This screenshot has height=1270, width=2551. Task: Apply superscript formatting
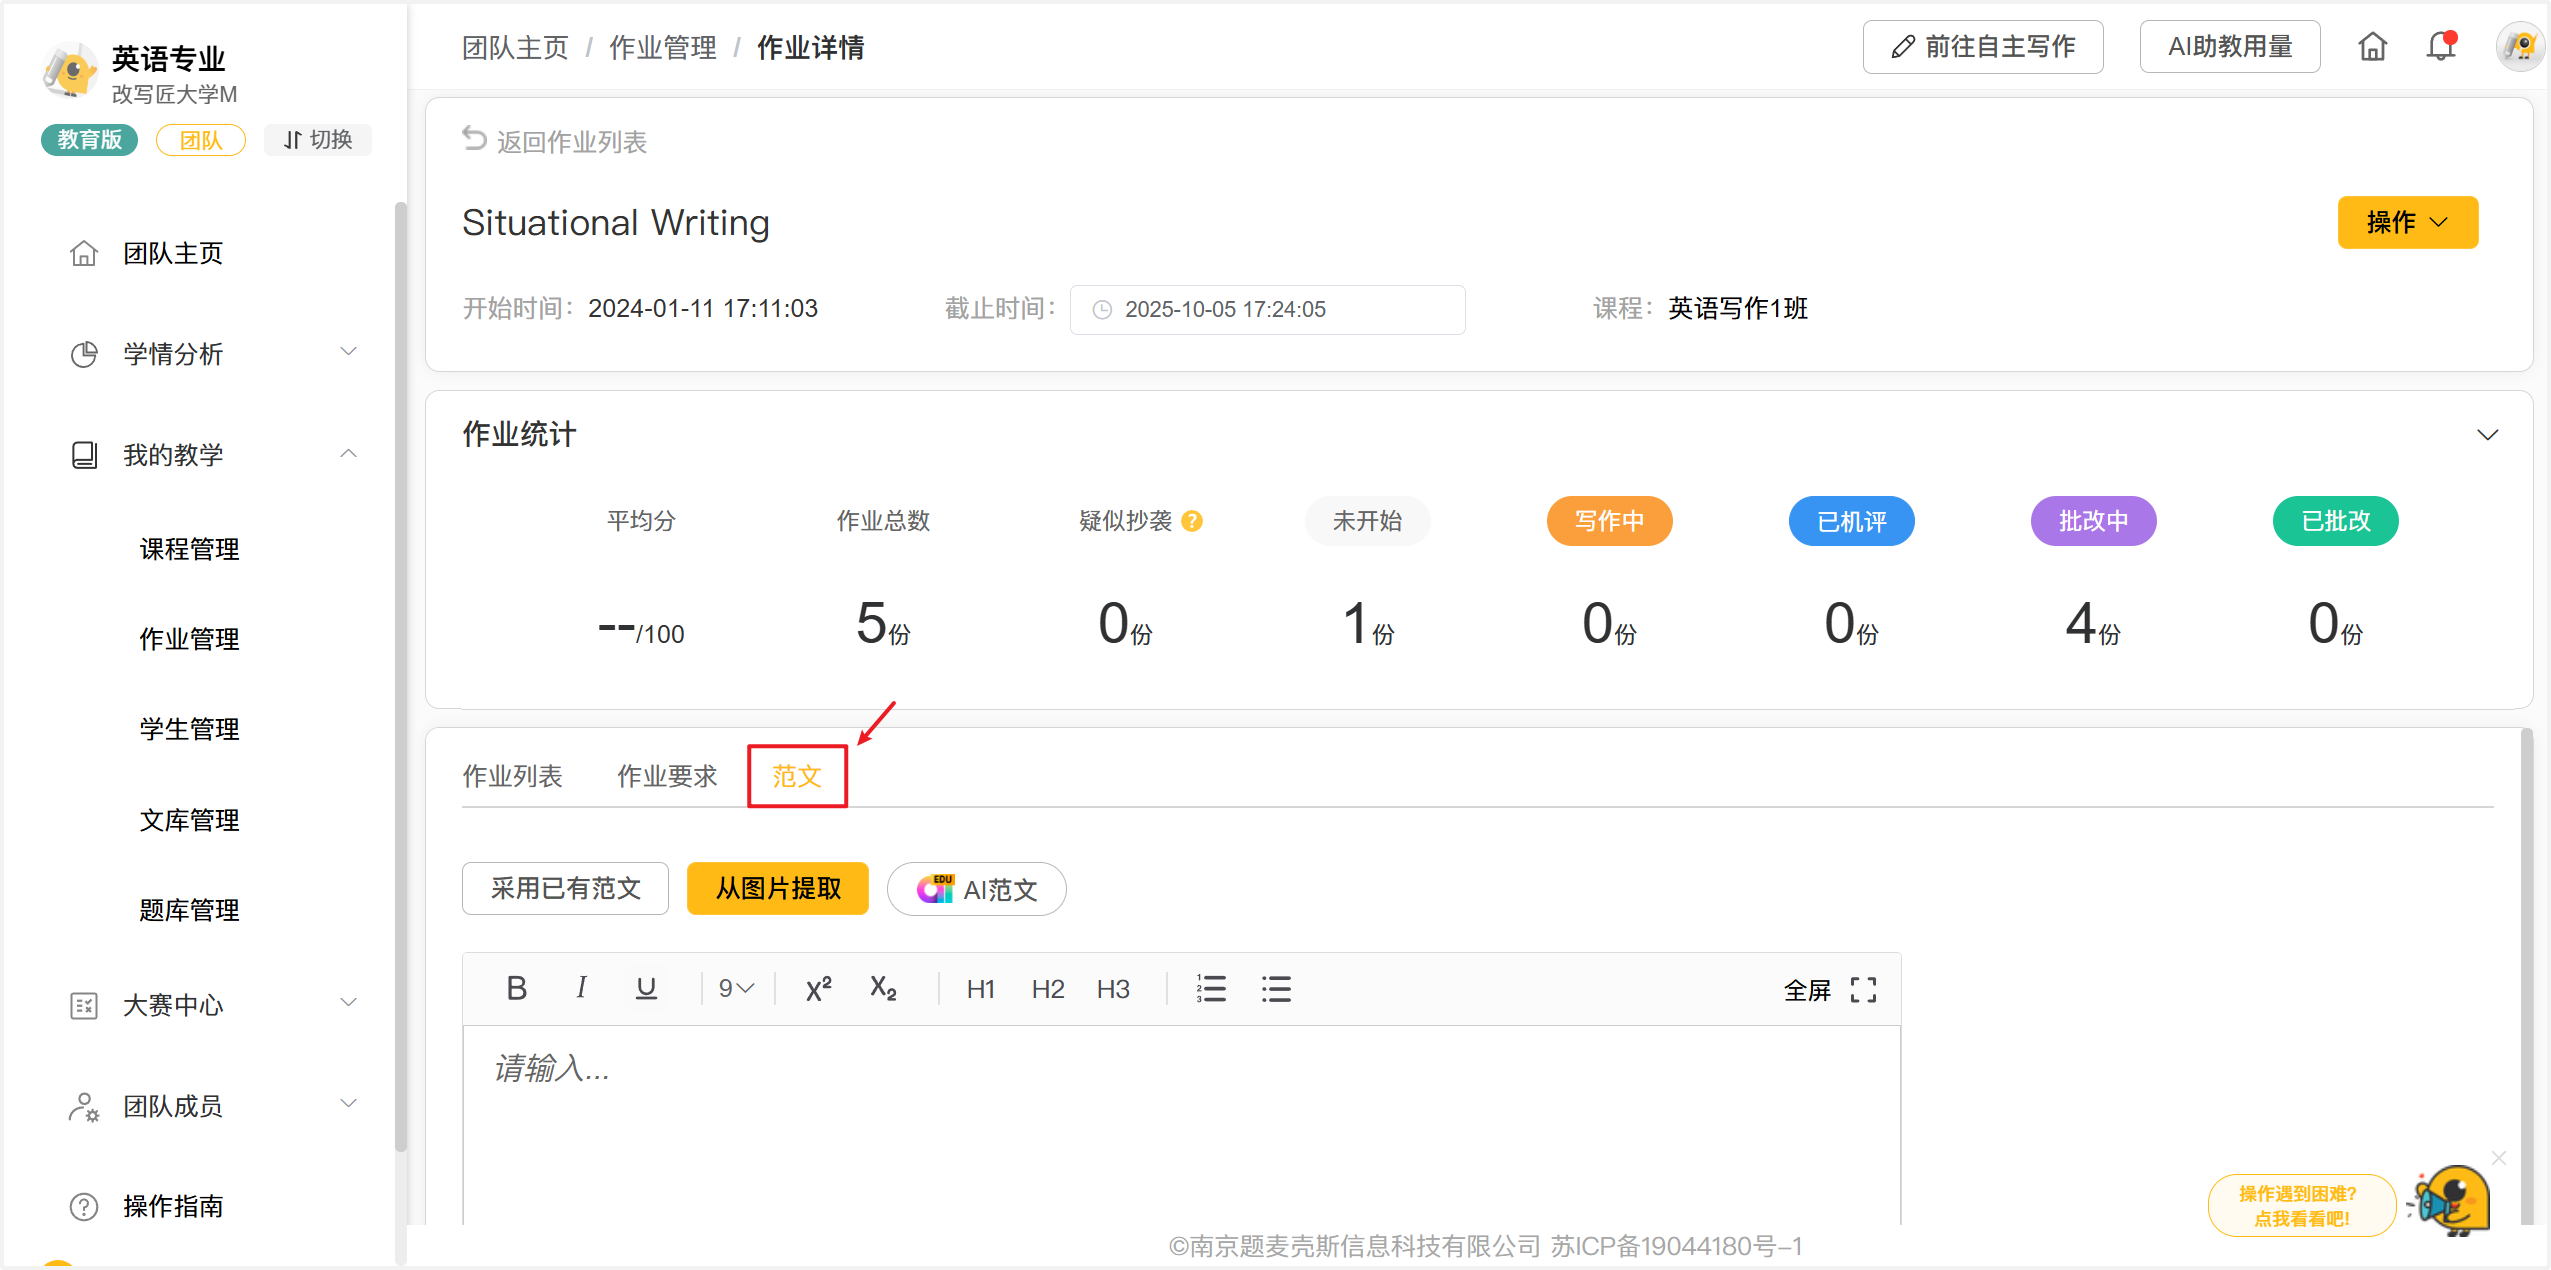click(818, 988)
